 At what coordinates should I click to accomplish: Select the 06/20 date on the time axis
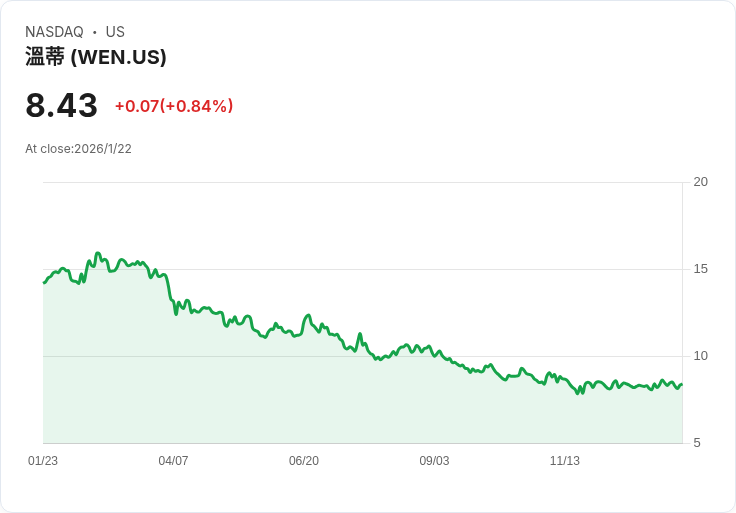point(304,461)
